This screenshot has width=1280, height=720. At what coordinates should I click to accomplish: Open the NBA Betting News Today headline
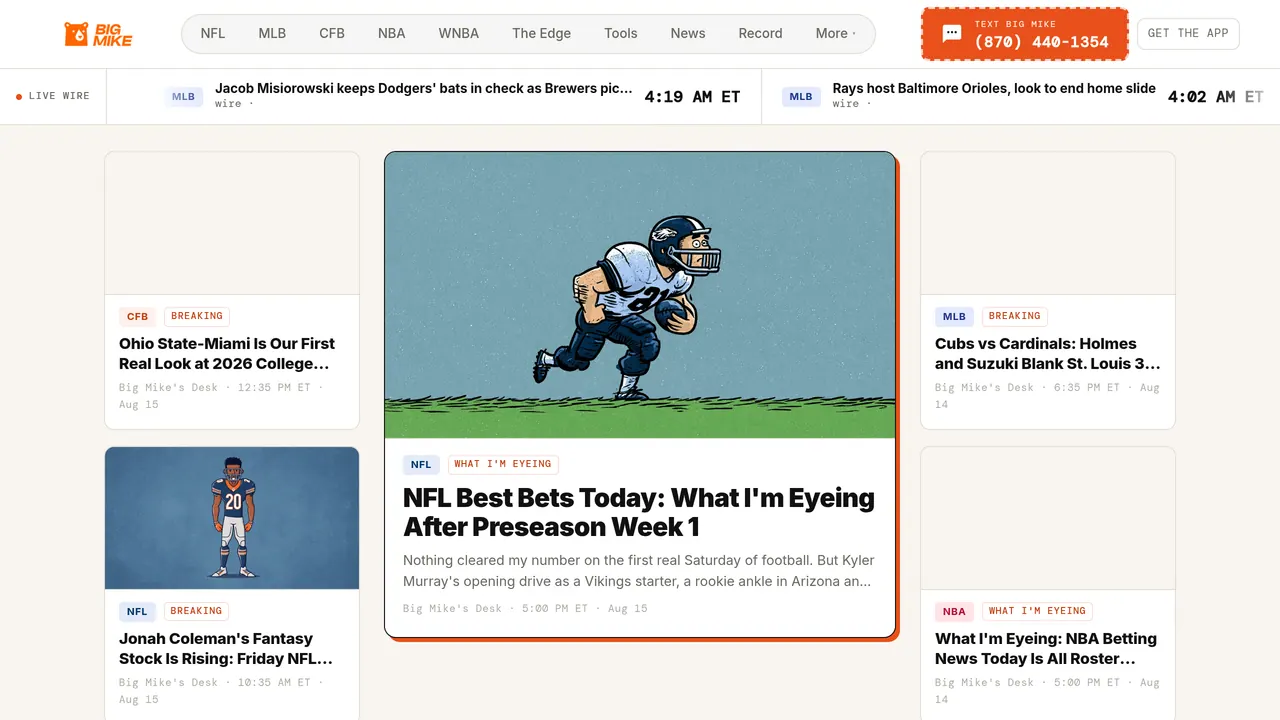click(x=1046, y=648)
